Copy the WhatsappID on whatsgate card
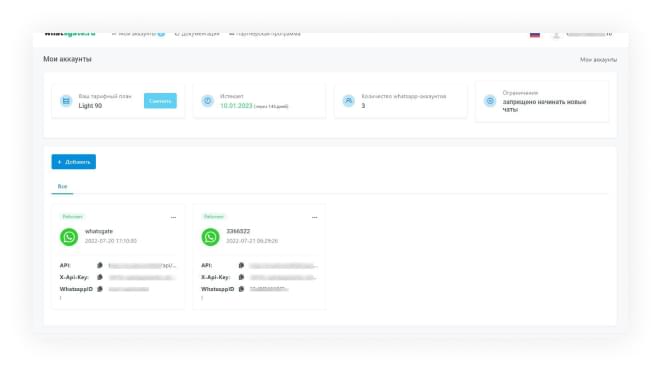Viewport: 661px width, 371px height. (100, 289)
